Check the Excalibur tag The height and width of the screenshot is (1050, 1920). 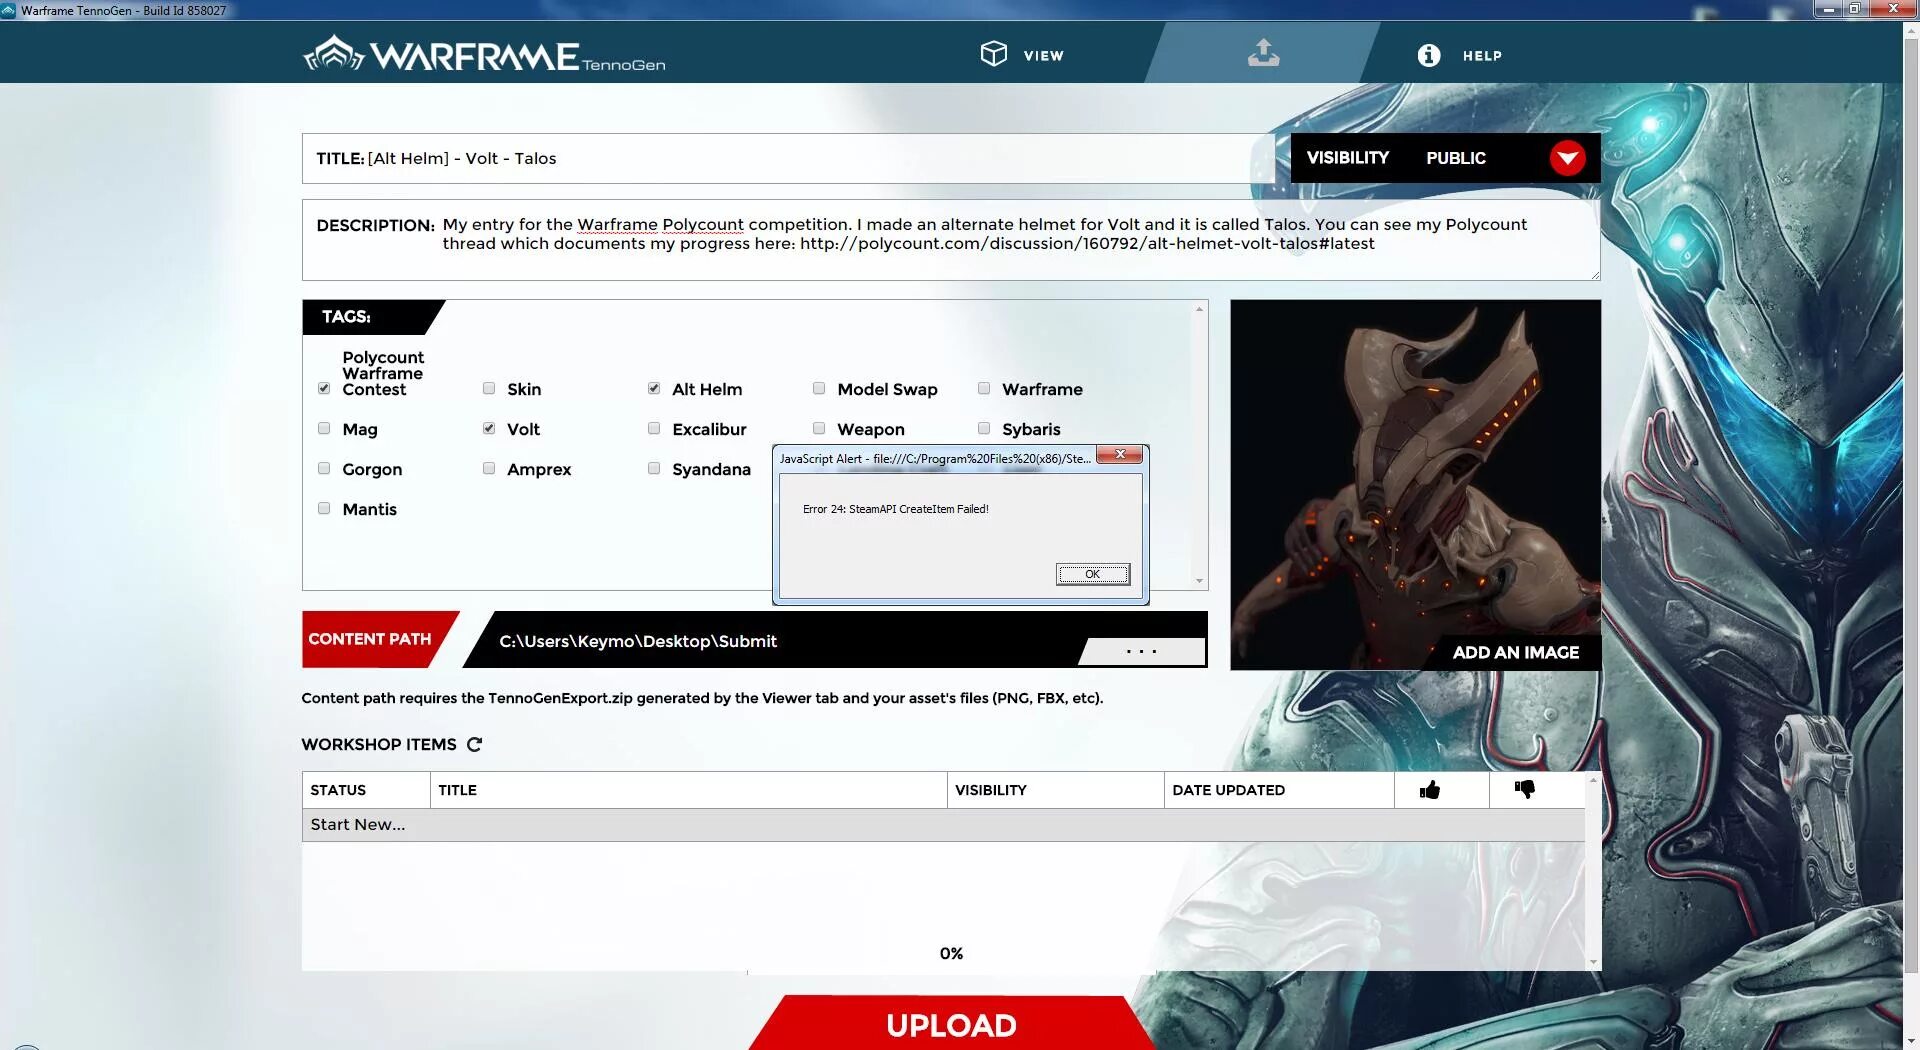point(654,428)
